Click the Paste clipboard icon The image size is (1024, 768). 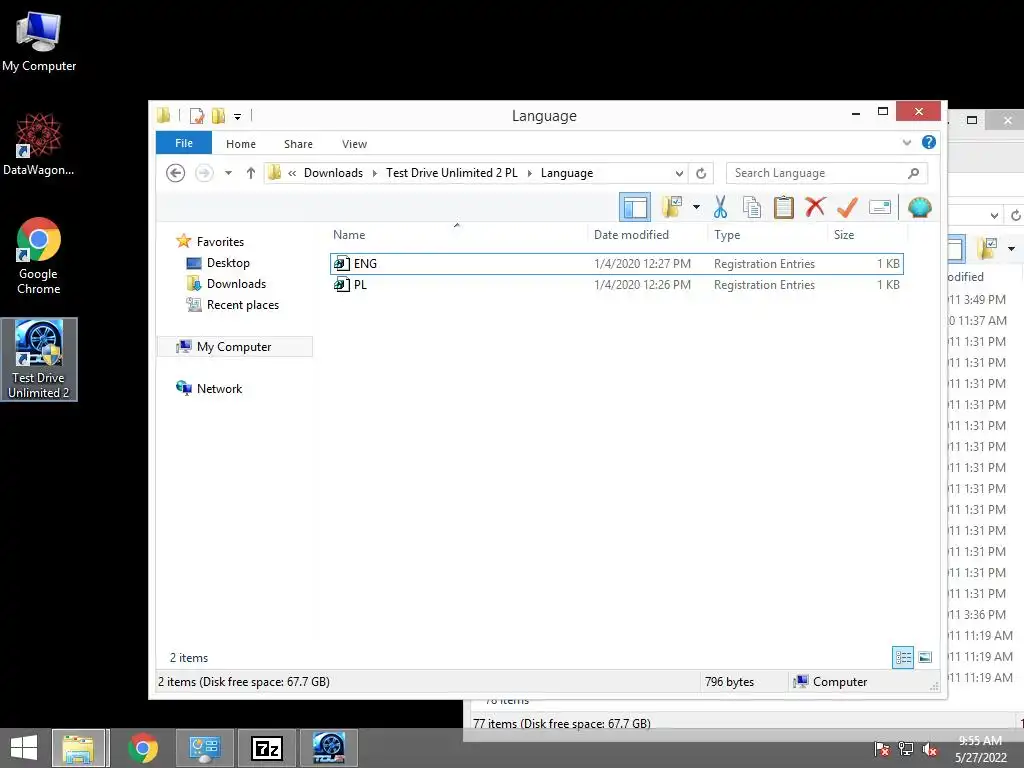coord(783,207)
